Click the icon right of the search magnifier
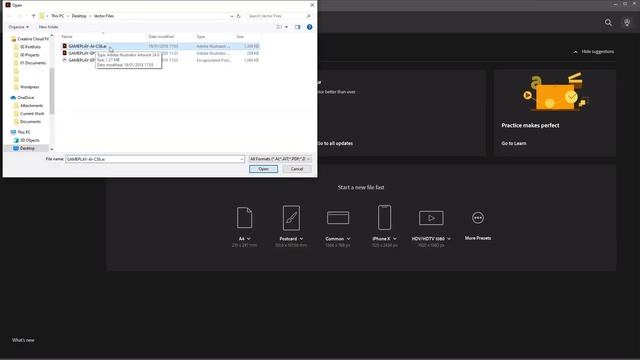This screenshot has height=360, width=640. coord(627,22)
